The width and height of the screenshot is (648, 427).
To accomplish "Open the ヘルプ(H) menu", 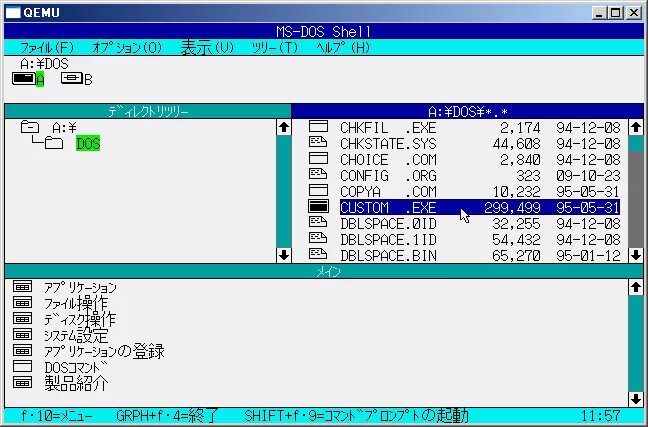I will (x=343, y=48).
